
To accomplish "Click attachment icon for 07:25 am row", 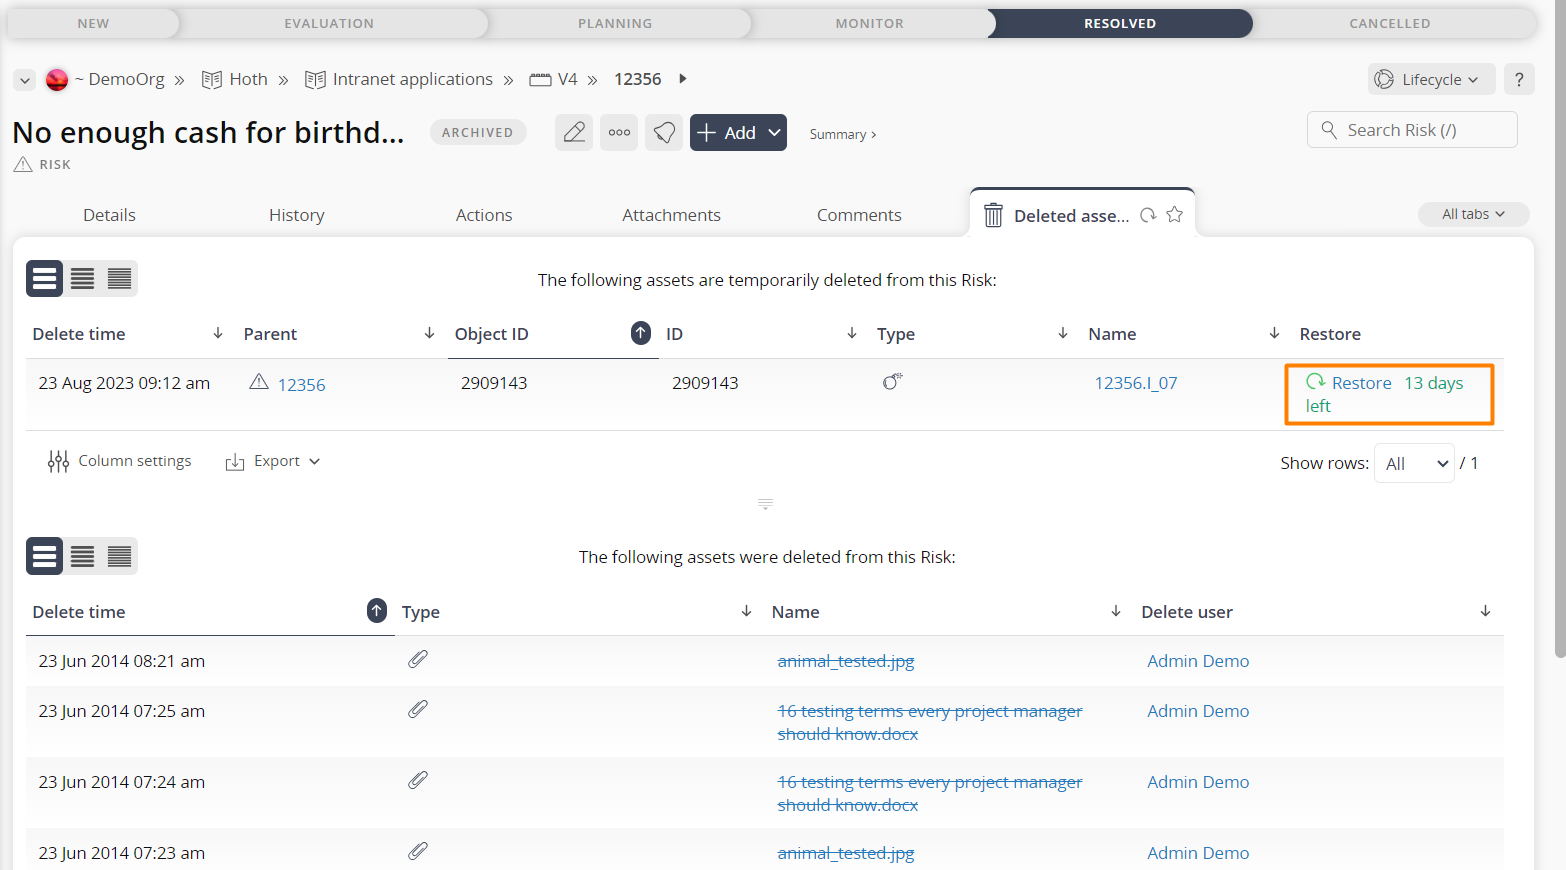I will tap(418, 709).
